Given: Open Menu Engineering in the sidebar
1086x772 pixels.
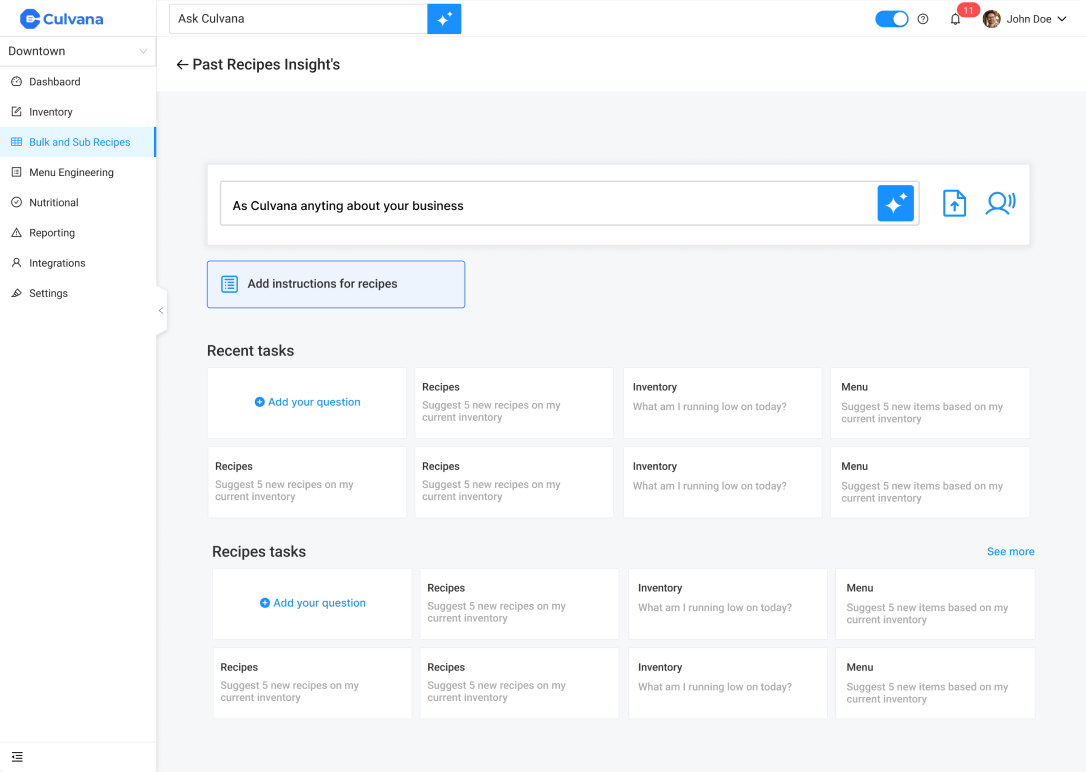Looking at the screenshot, I should [x=71, y=172].
